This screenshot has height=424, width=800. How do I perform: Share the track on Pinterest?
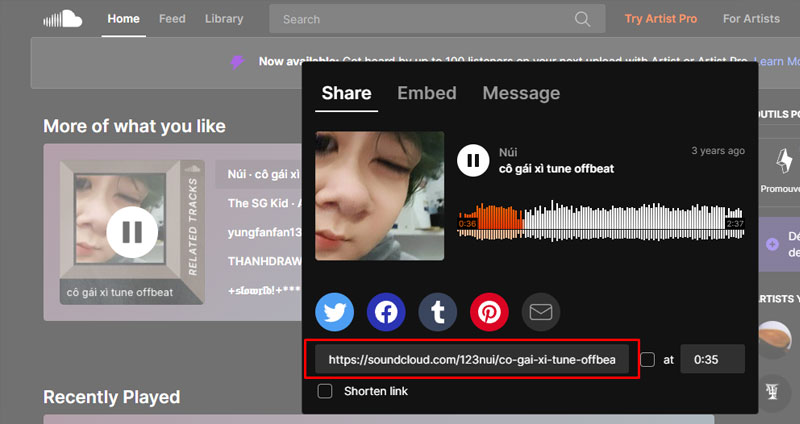point(489,312)
